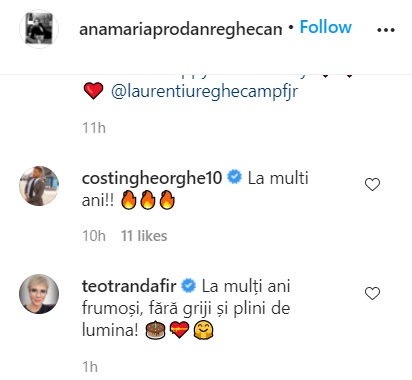The height and width of the screenshot is (380, 412).
Task: Like costingheorghe10's comment with the heart
Action: tap(372, 184)
